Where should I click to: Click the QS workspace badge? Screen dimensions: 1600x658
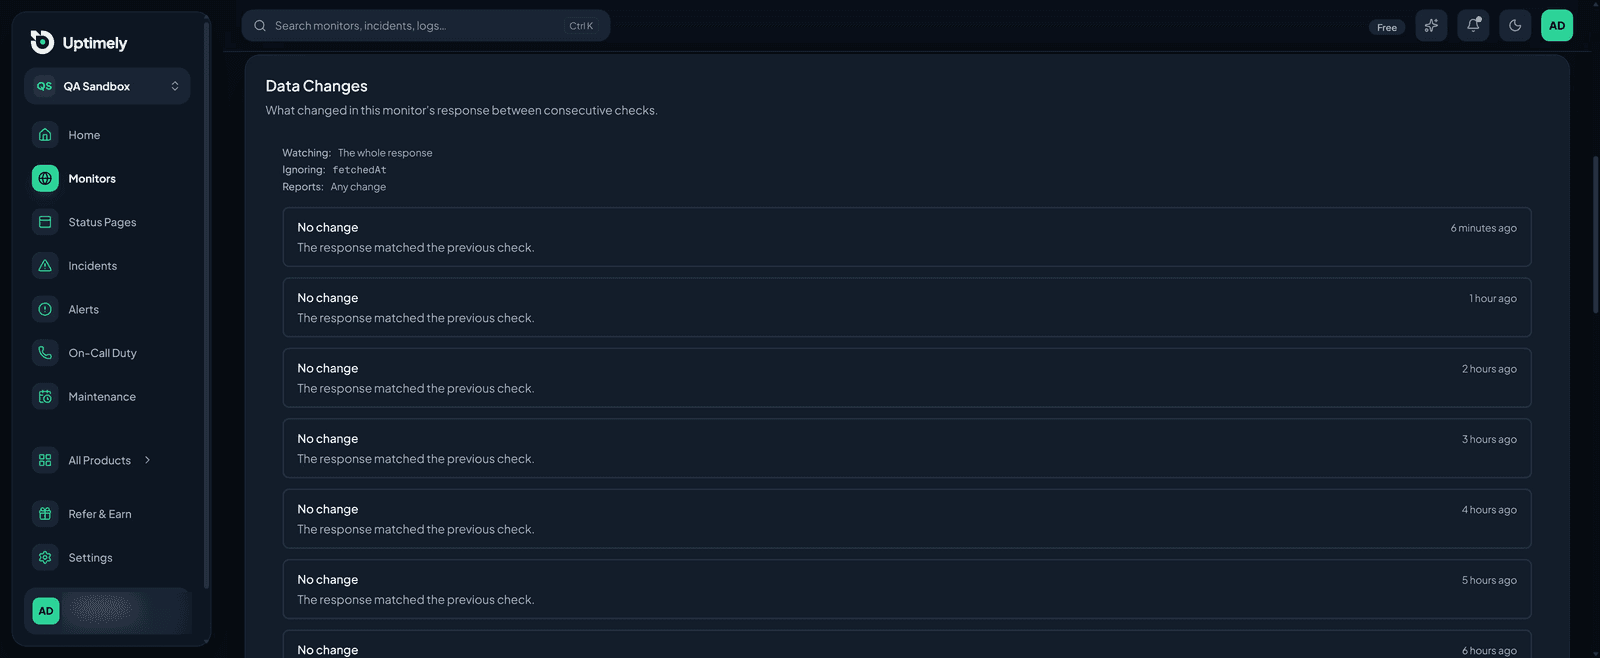click(x=44, y=86)
